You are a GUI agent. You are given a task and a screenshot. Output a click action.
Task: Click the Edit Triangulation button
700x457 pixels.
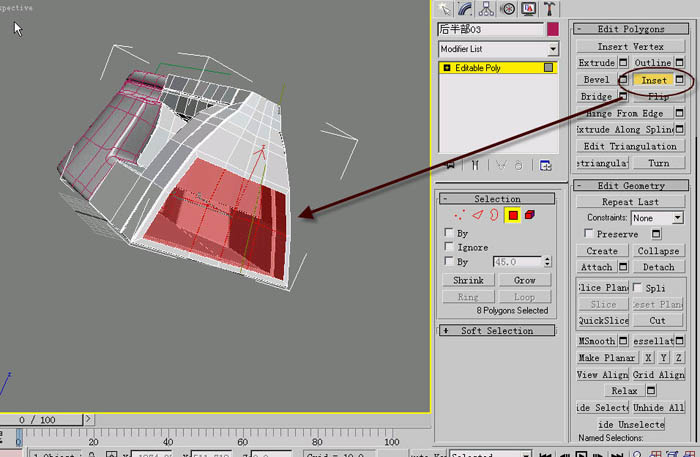(x=630, y=146)
